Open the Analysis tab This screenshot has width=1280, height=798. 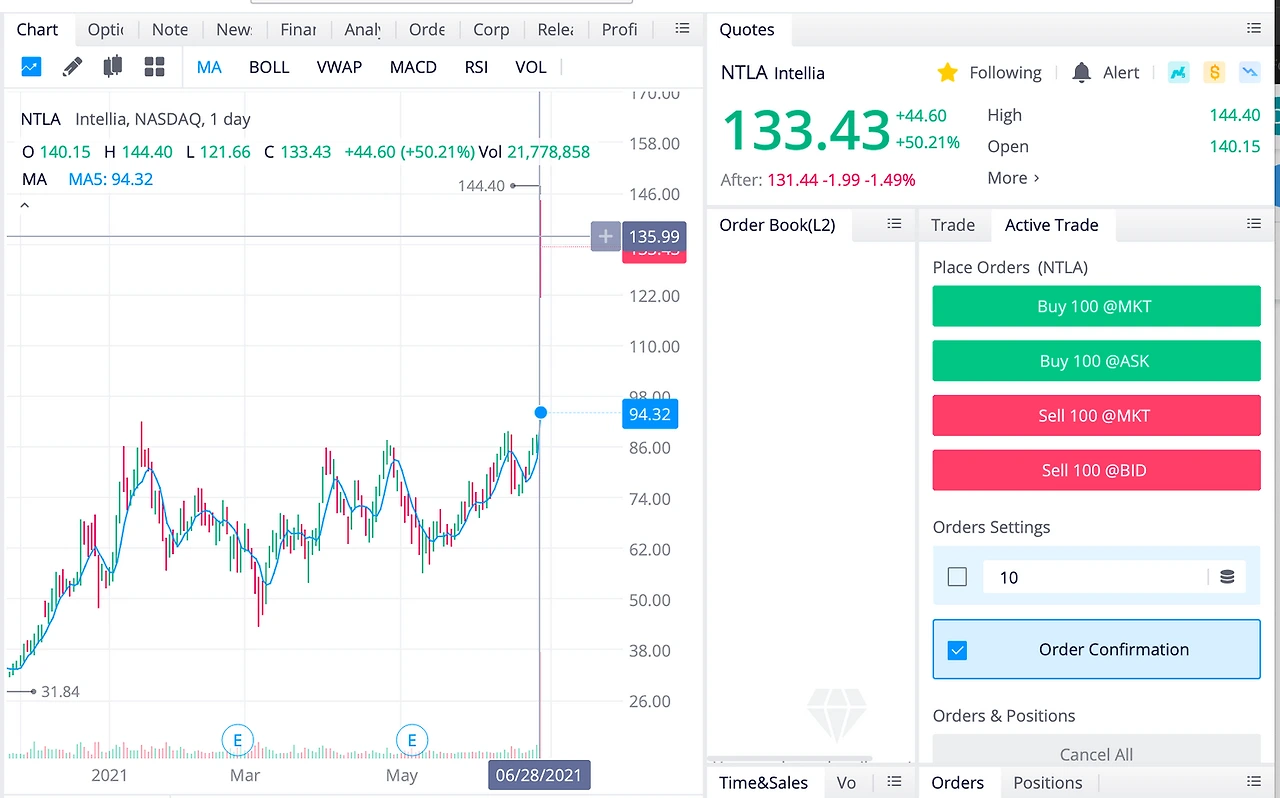(362, 29)
